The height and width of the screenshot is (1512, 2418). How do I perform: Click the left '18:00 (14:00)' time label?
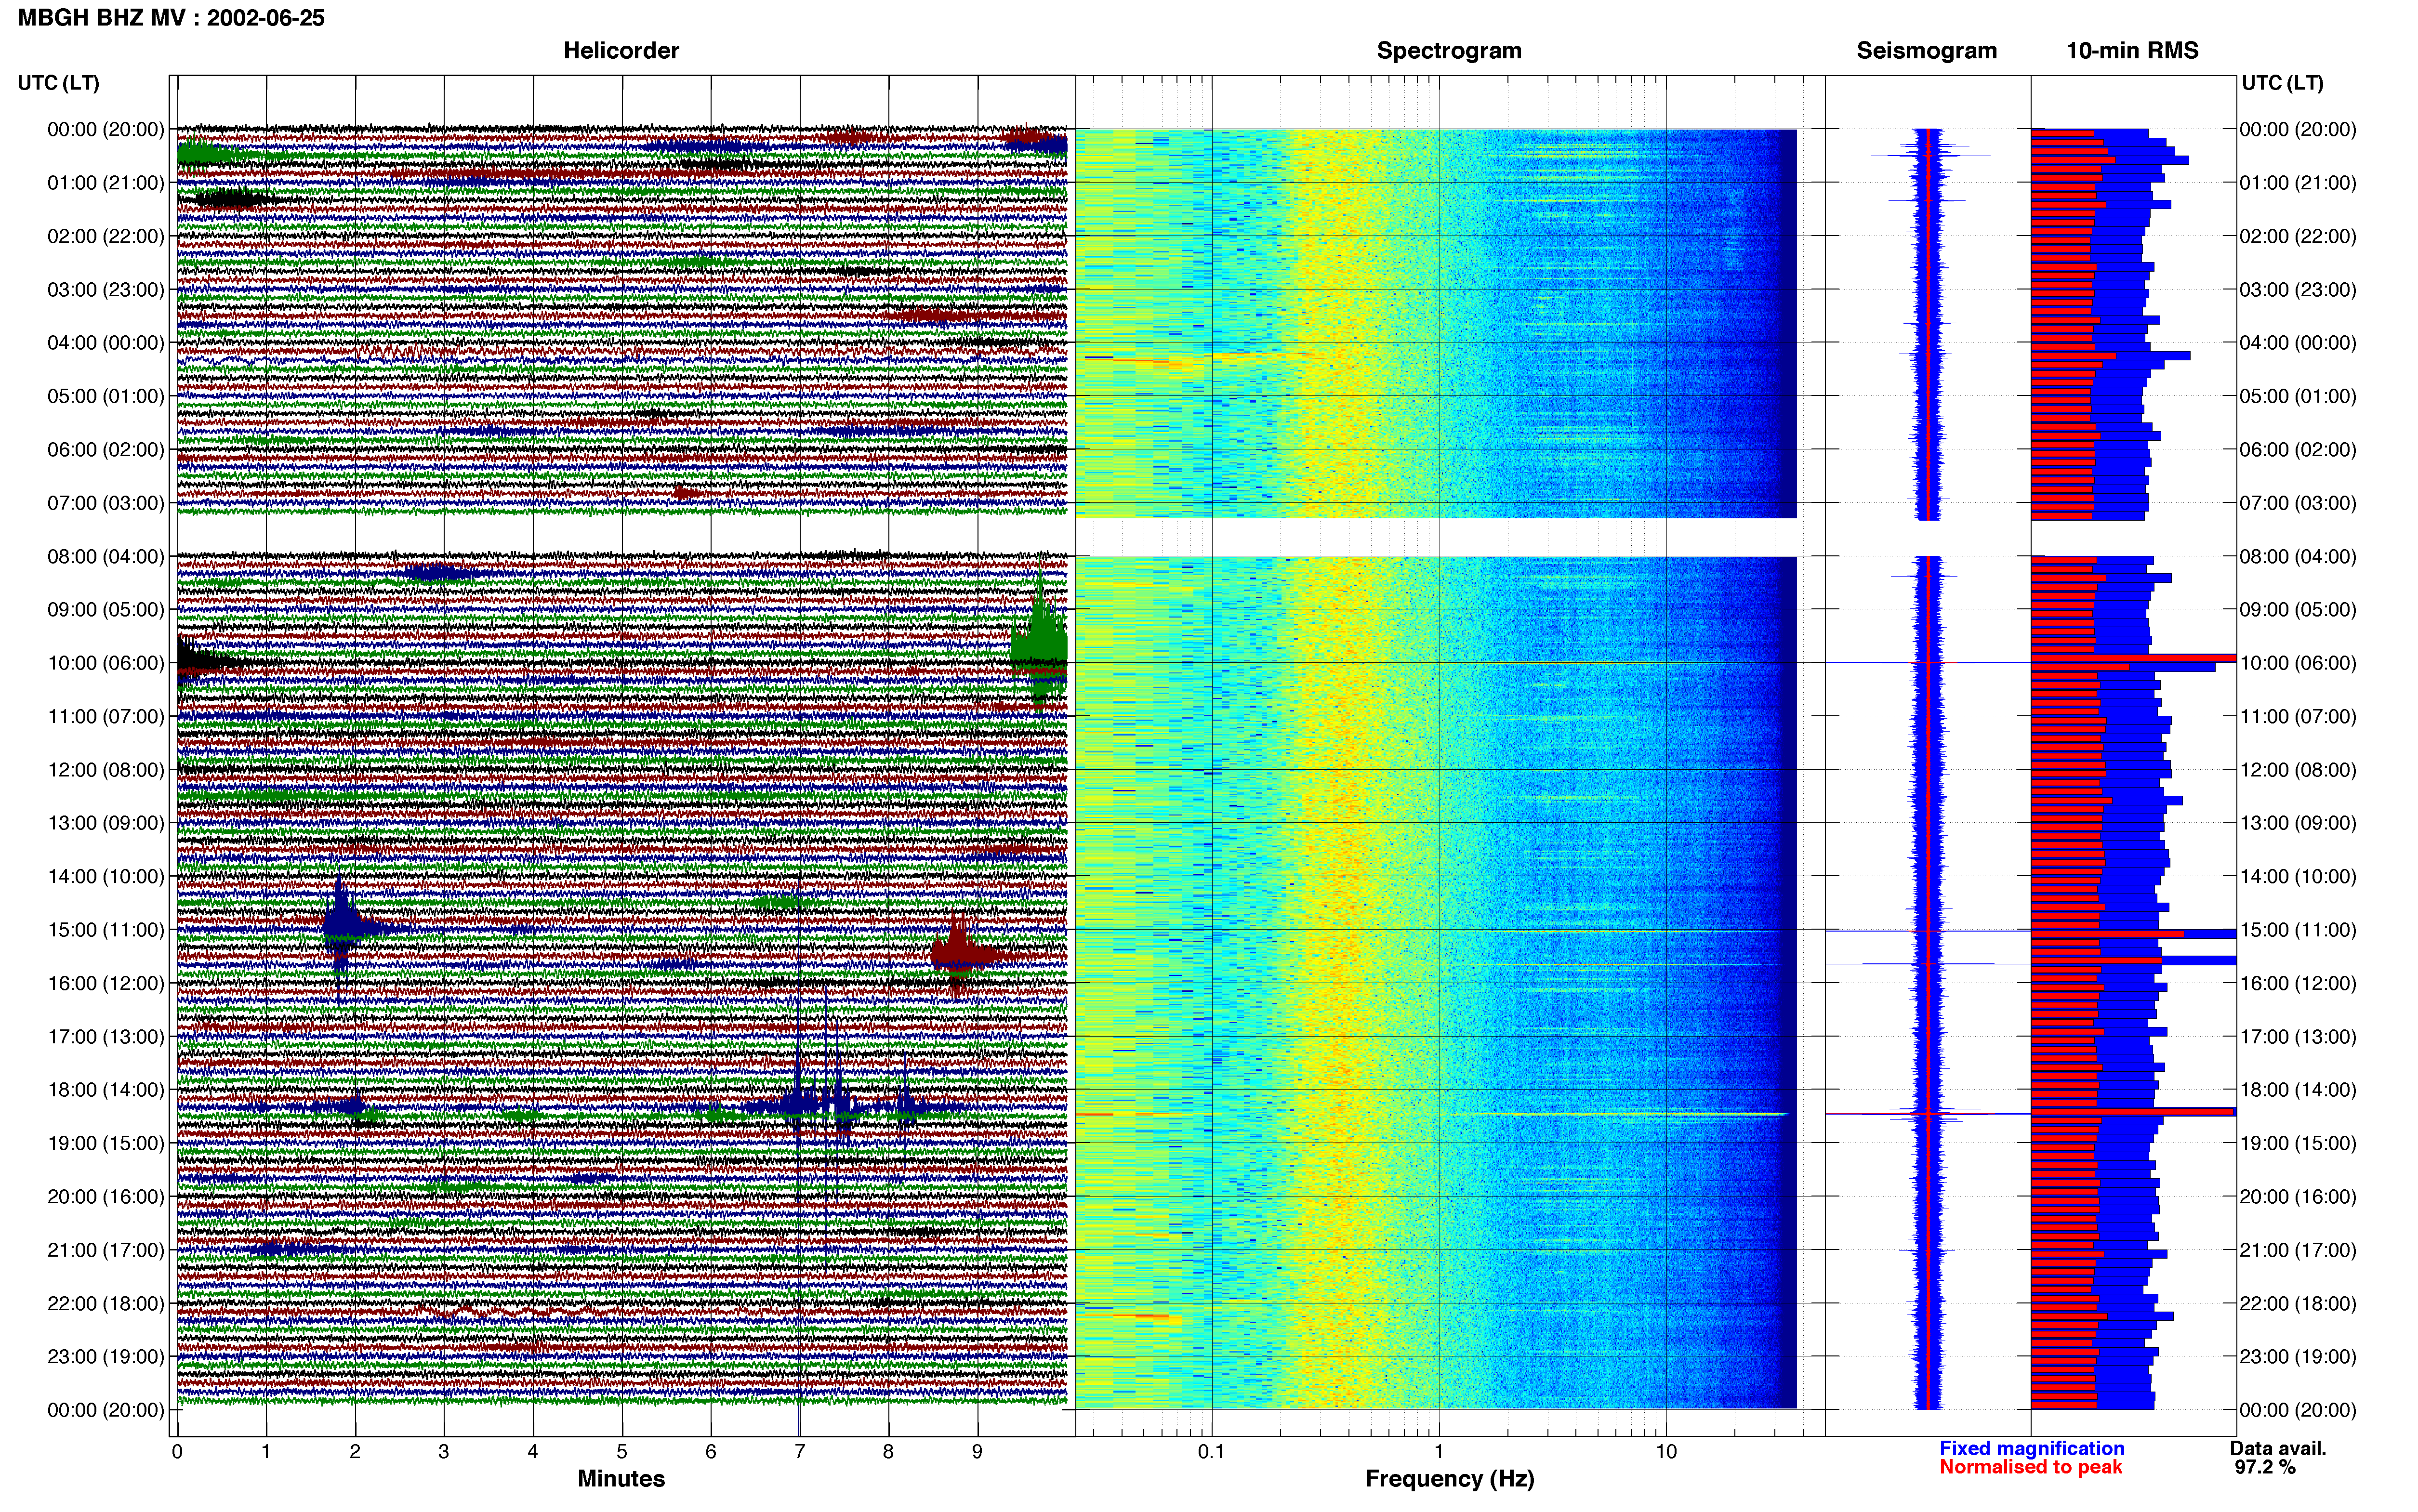[x=106, y=1090]
